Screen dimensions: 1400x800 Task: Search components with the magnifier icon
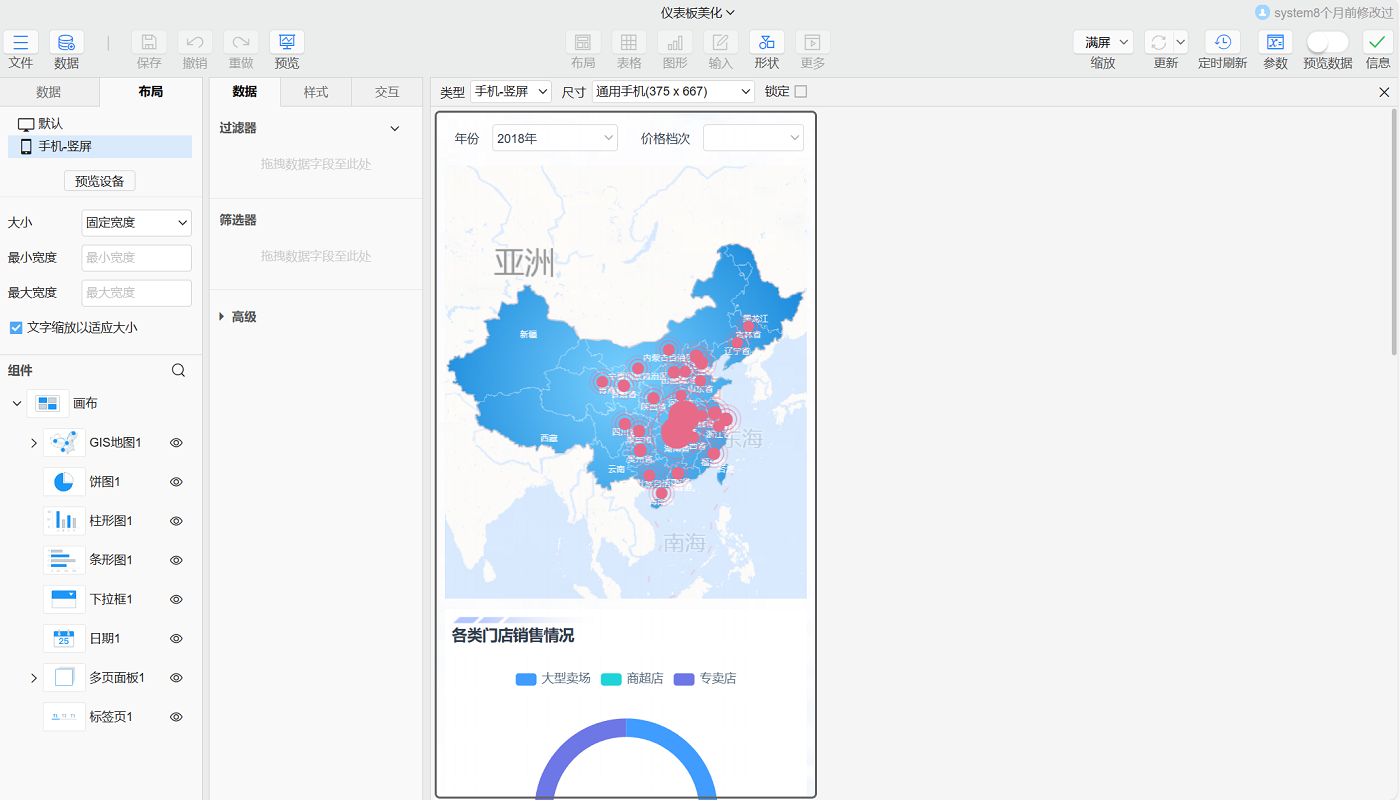point(178,370)
